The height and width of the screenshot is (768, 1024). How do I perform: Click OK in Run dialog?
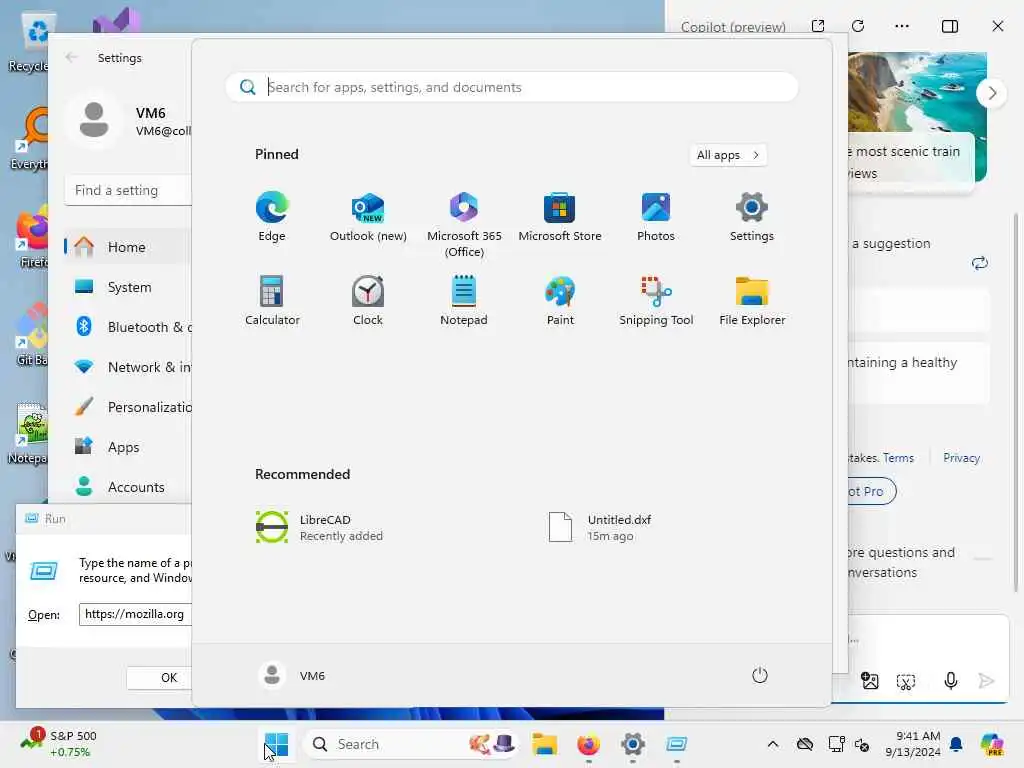tap(159, 678)
